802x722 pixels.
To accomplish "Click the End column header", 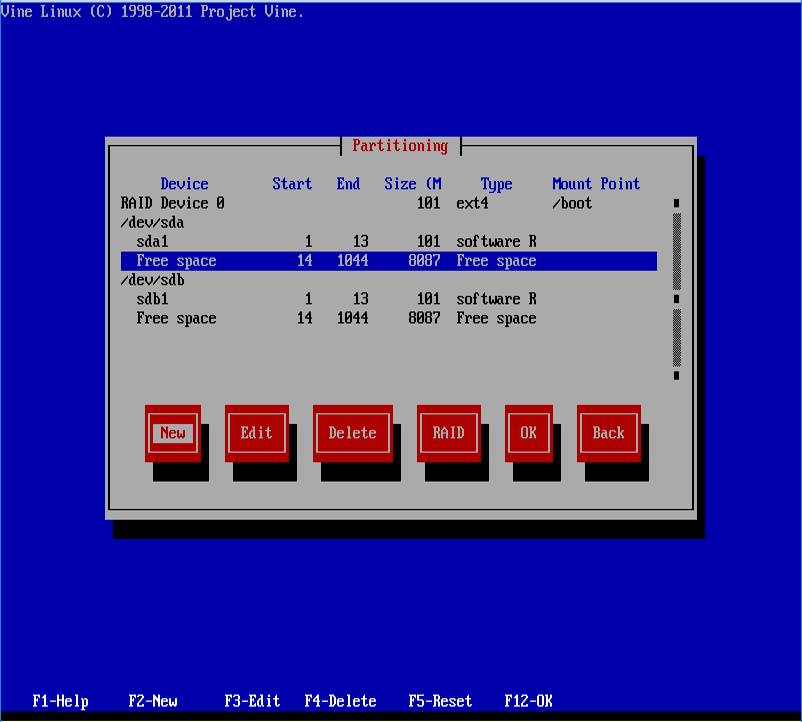I will tap(348, 184).
